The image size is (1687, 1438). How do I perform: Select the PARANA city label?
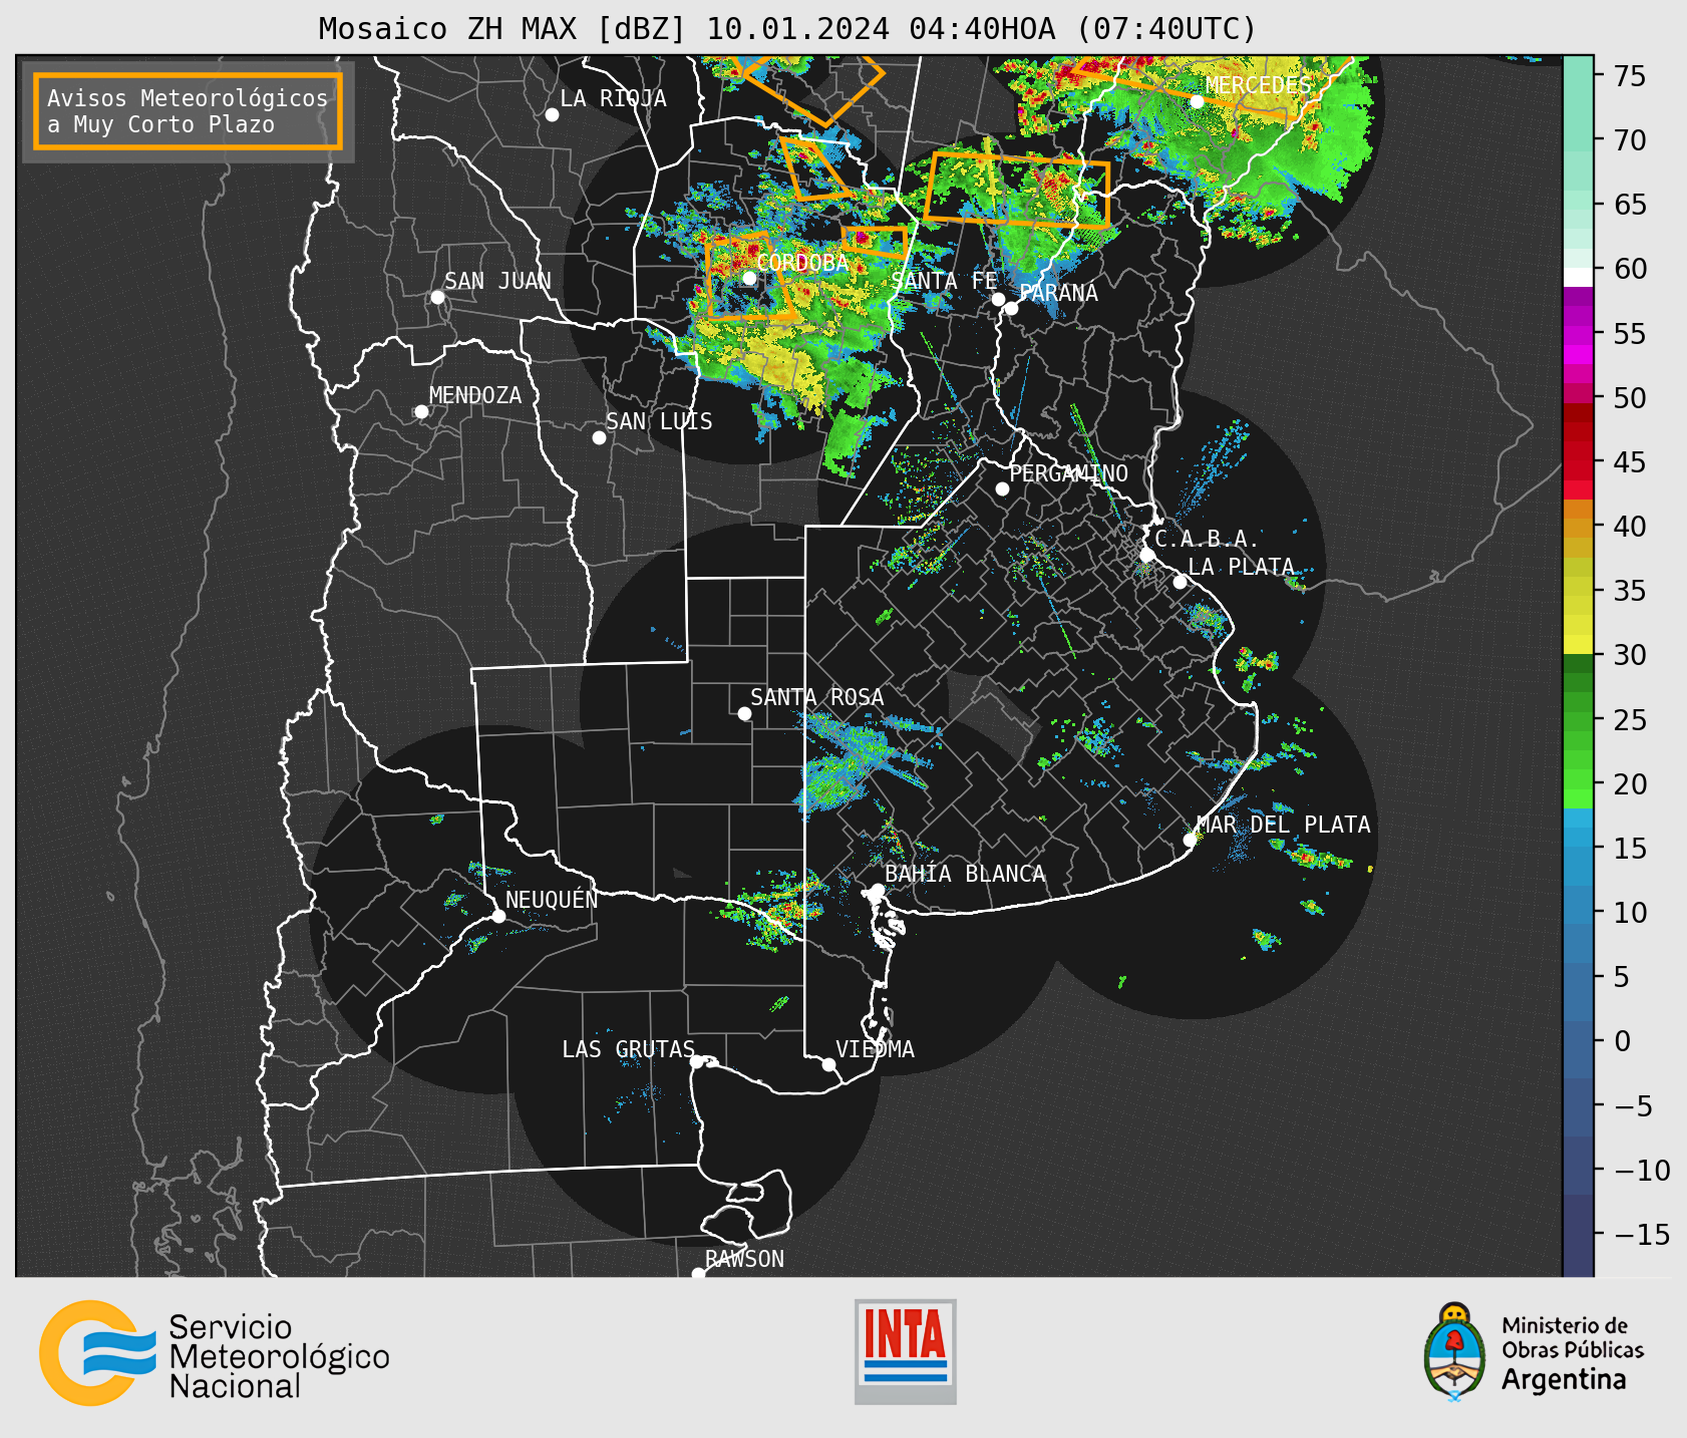point(1058,293)
